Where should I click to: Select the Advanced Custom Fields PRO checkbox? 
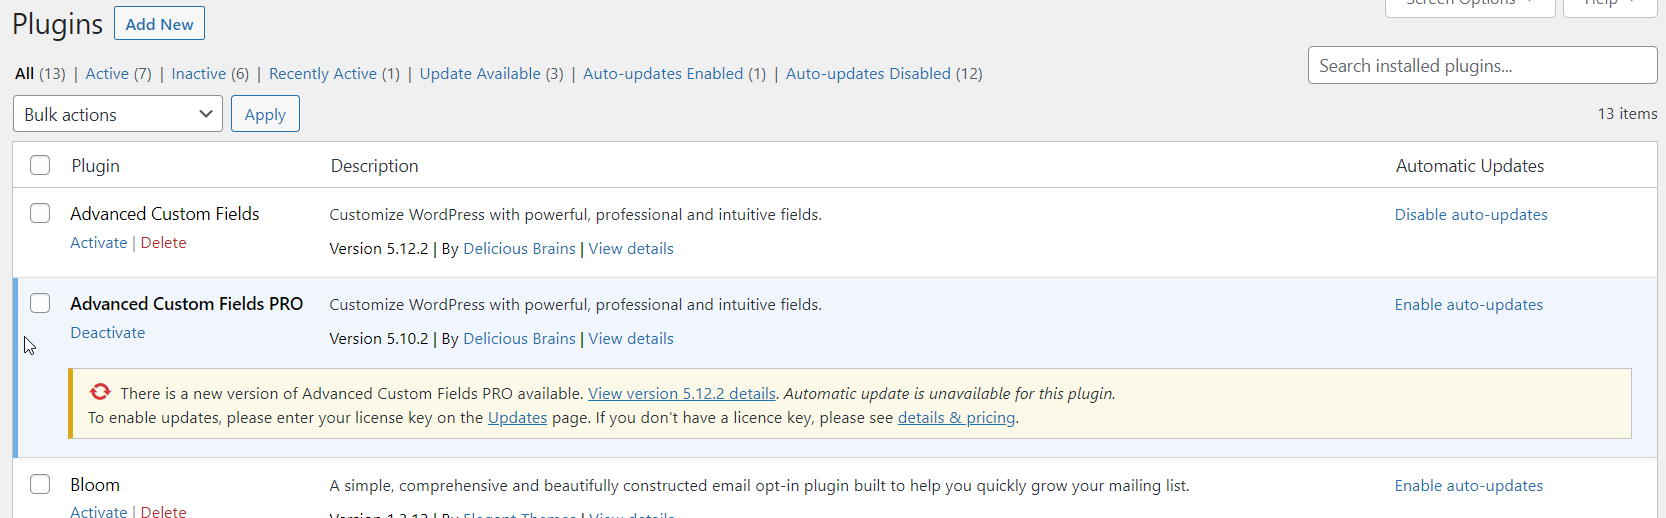click(x=40, y=303)
